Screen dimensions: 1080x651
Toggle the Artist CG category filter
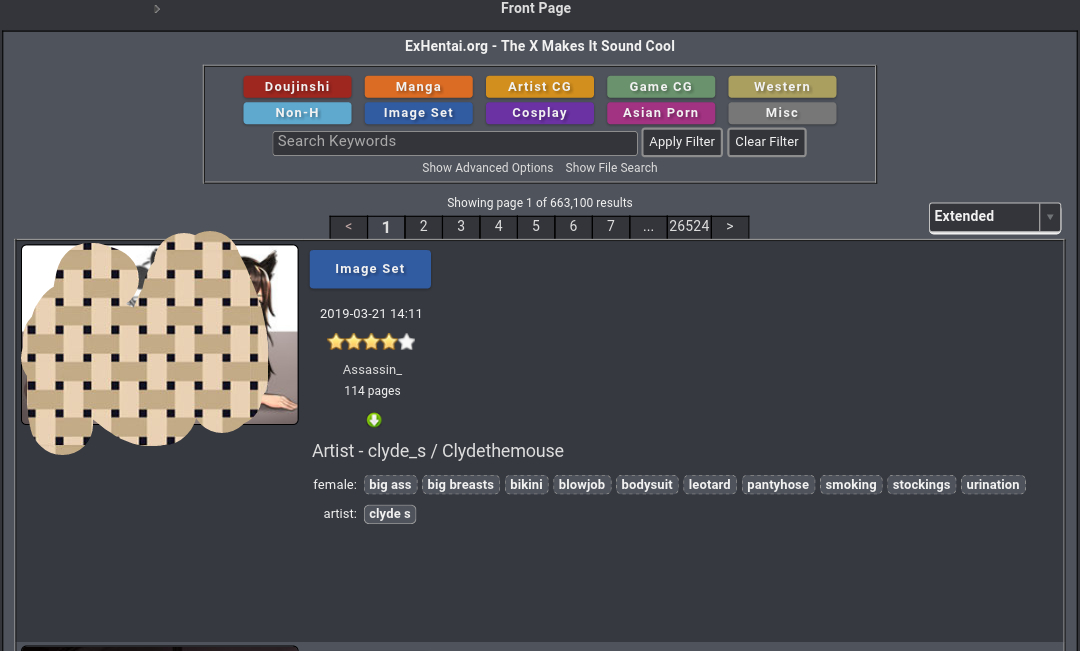[540, 87]
